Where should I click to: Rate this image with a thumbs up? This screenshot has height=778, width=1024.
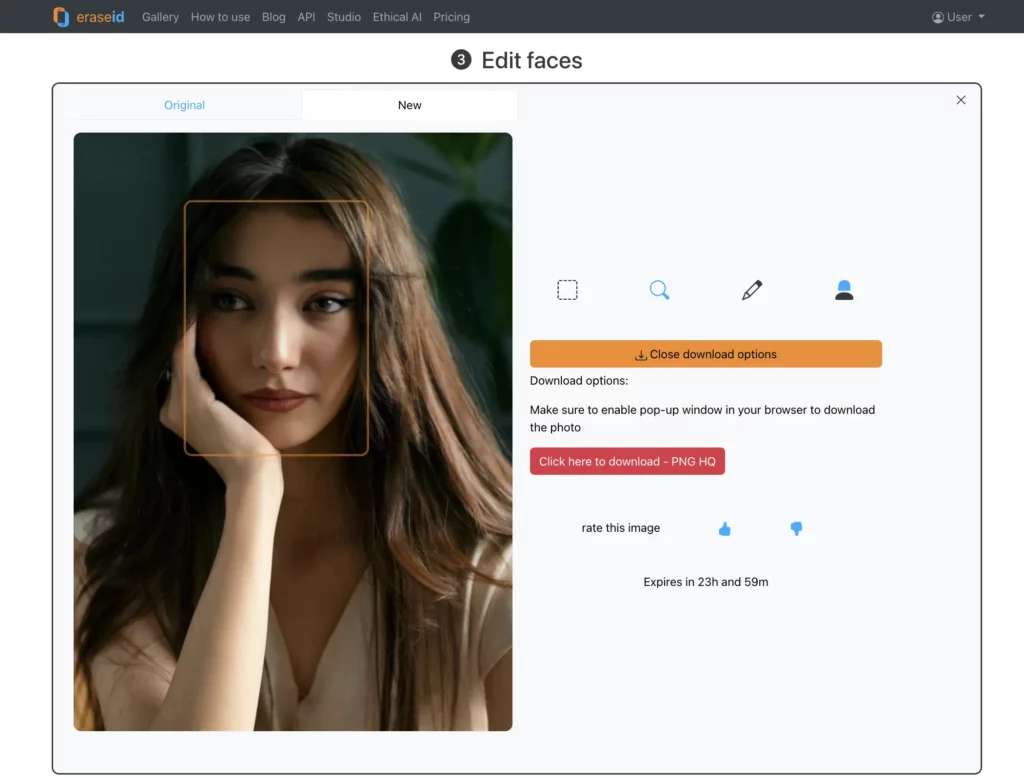[724, 528]
